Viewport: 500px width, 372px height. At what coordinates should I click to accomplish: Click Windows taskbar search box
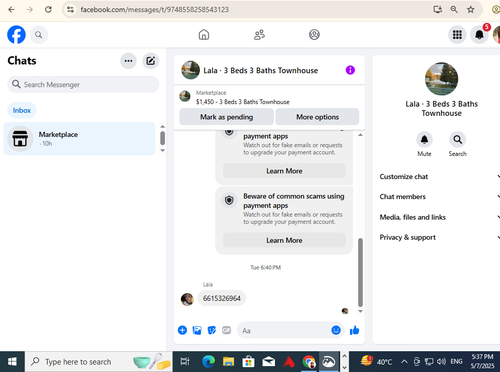tap(98, 362)
